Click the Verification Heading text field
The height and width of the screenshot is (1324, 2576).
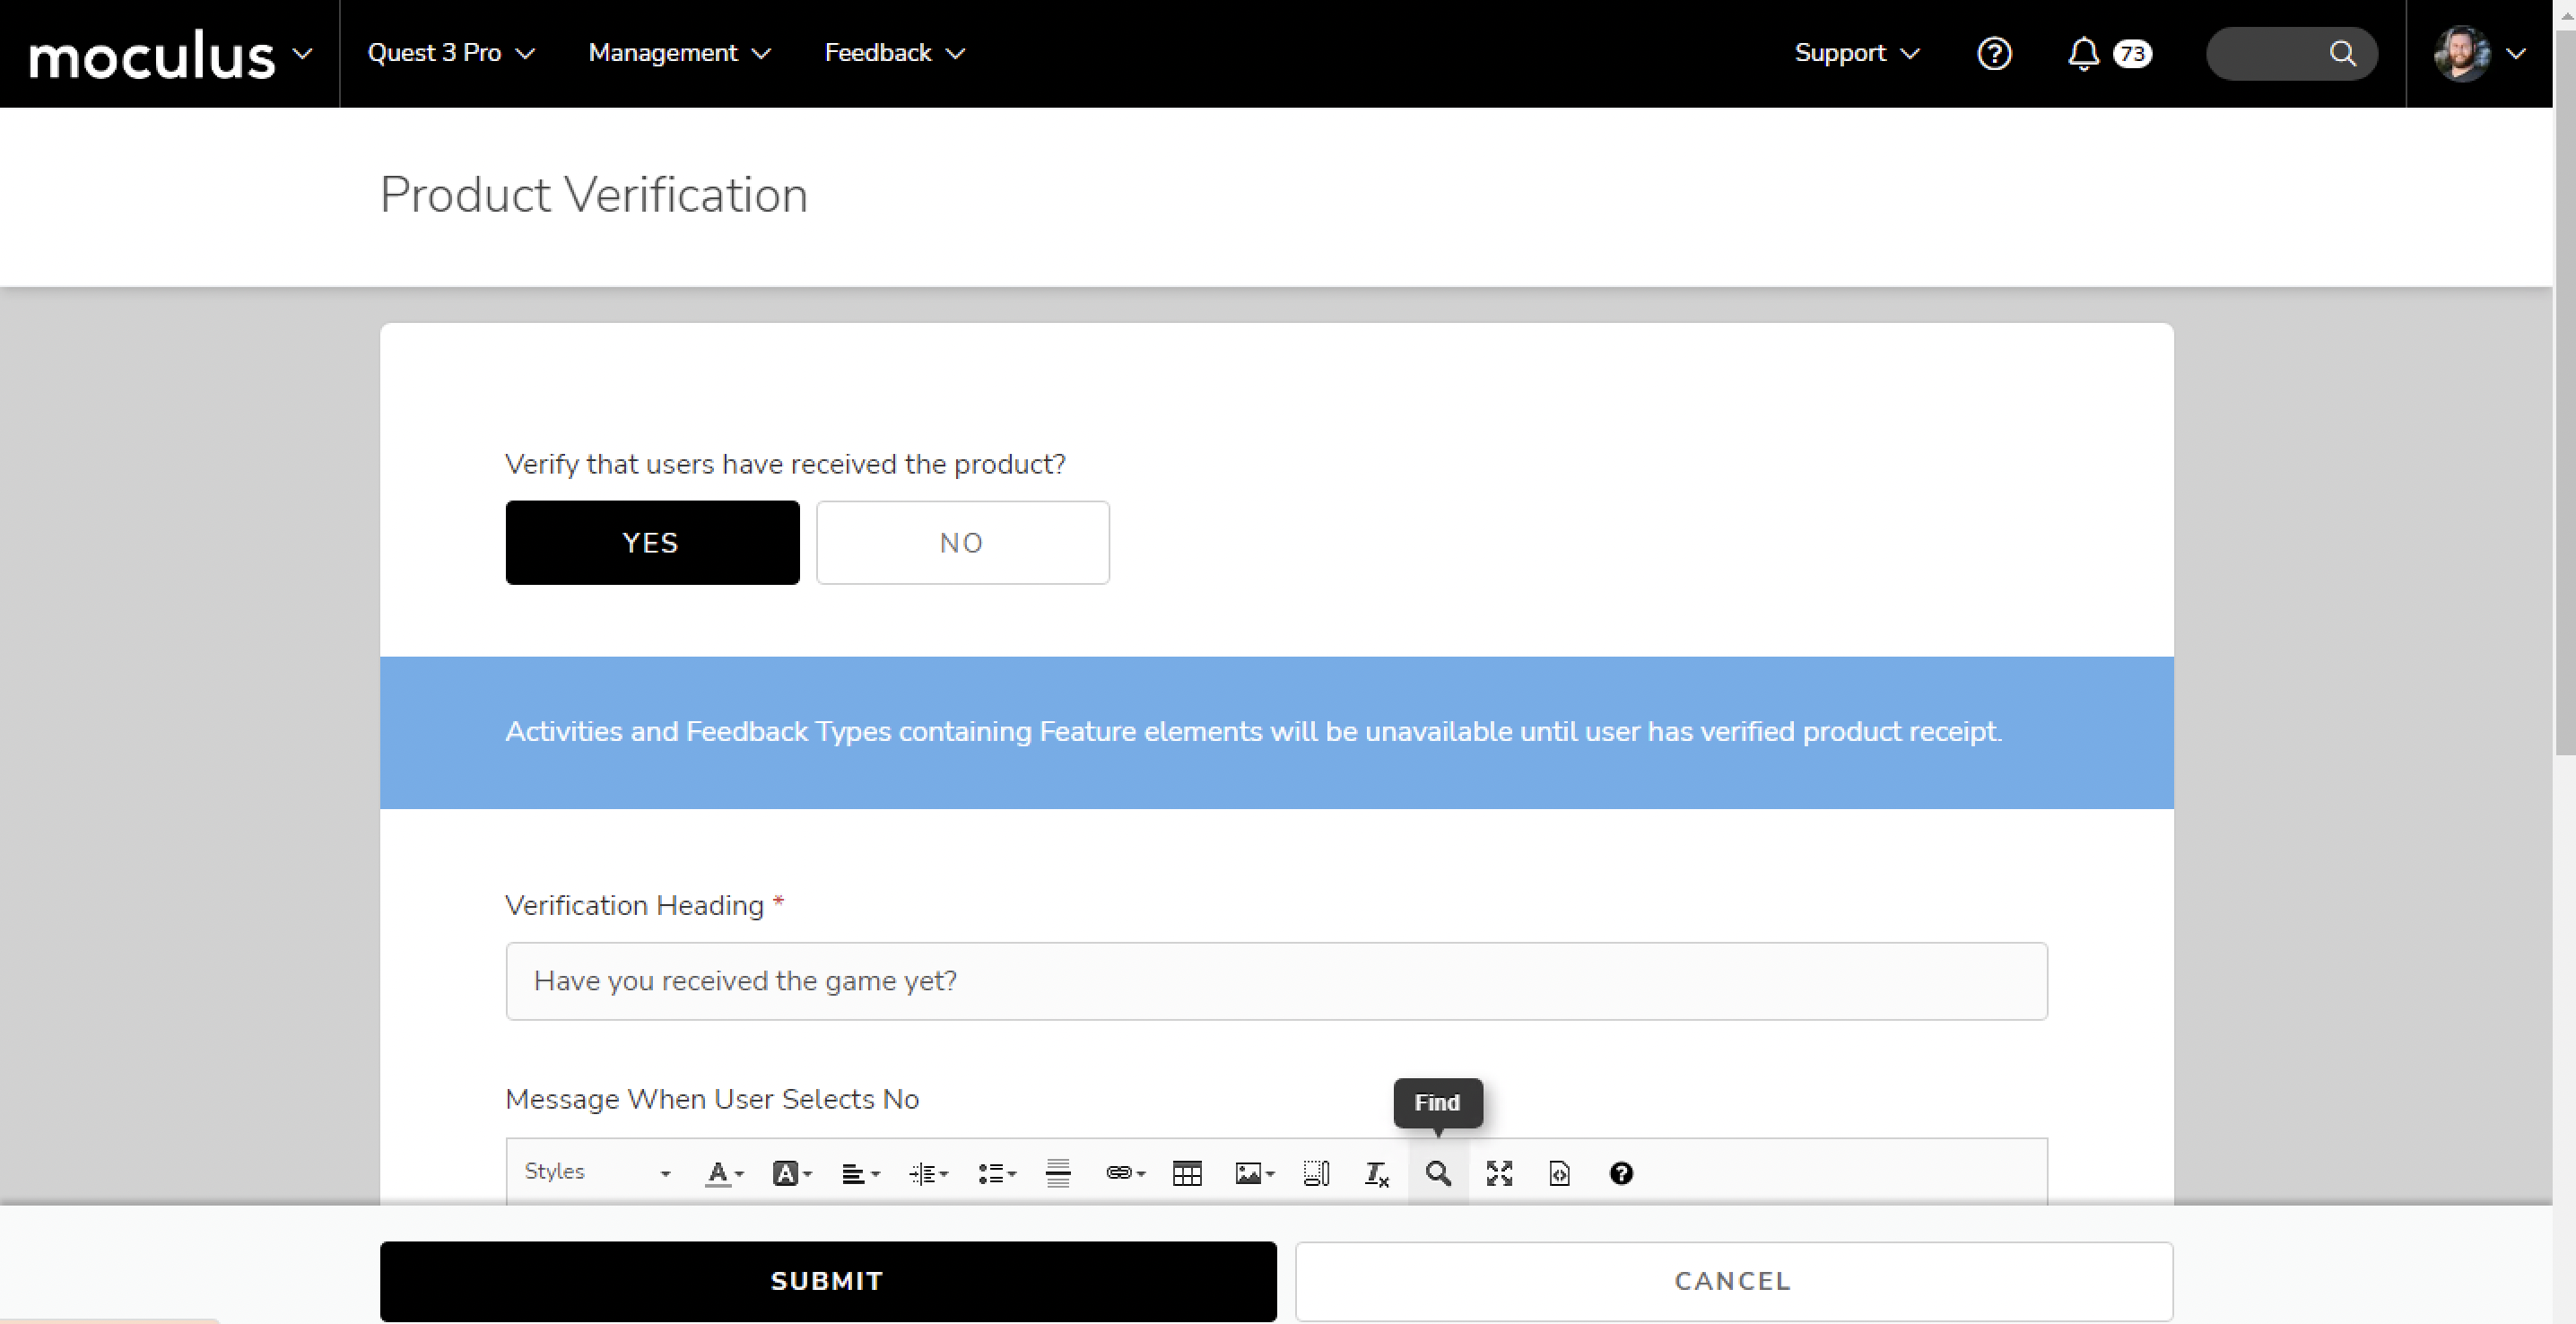click(x=1276, y=981)
